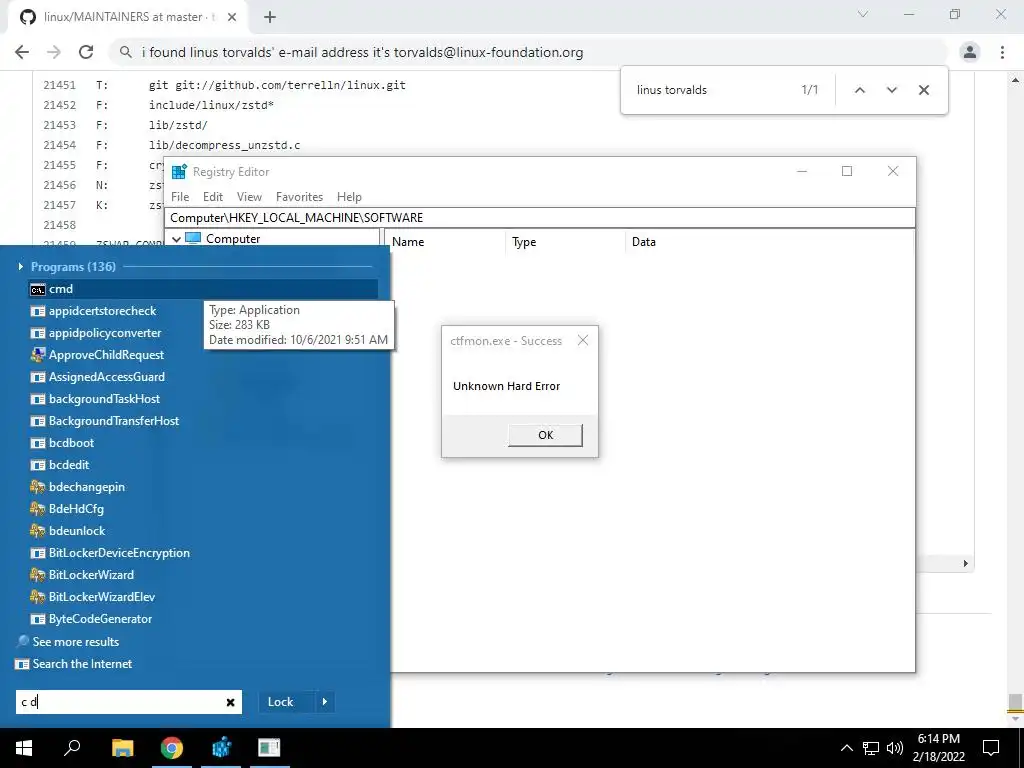Launch BitLockerWizard
Screen dimensions: 1024x768
pyautogui.click(x=82, y=575)
